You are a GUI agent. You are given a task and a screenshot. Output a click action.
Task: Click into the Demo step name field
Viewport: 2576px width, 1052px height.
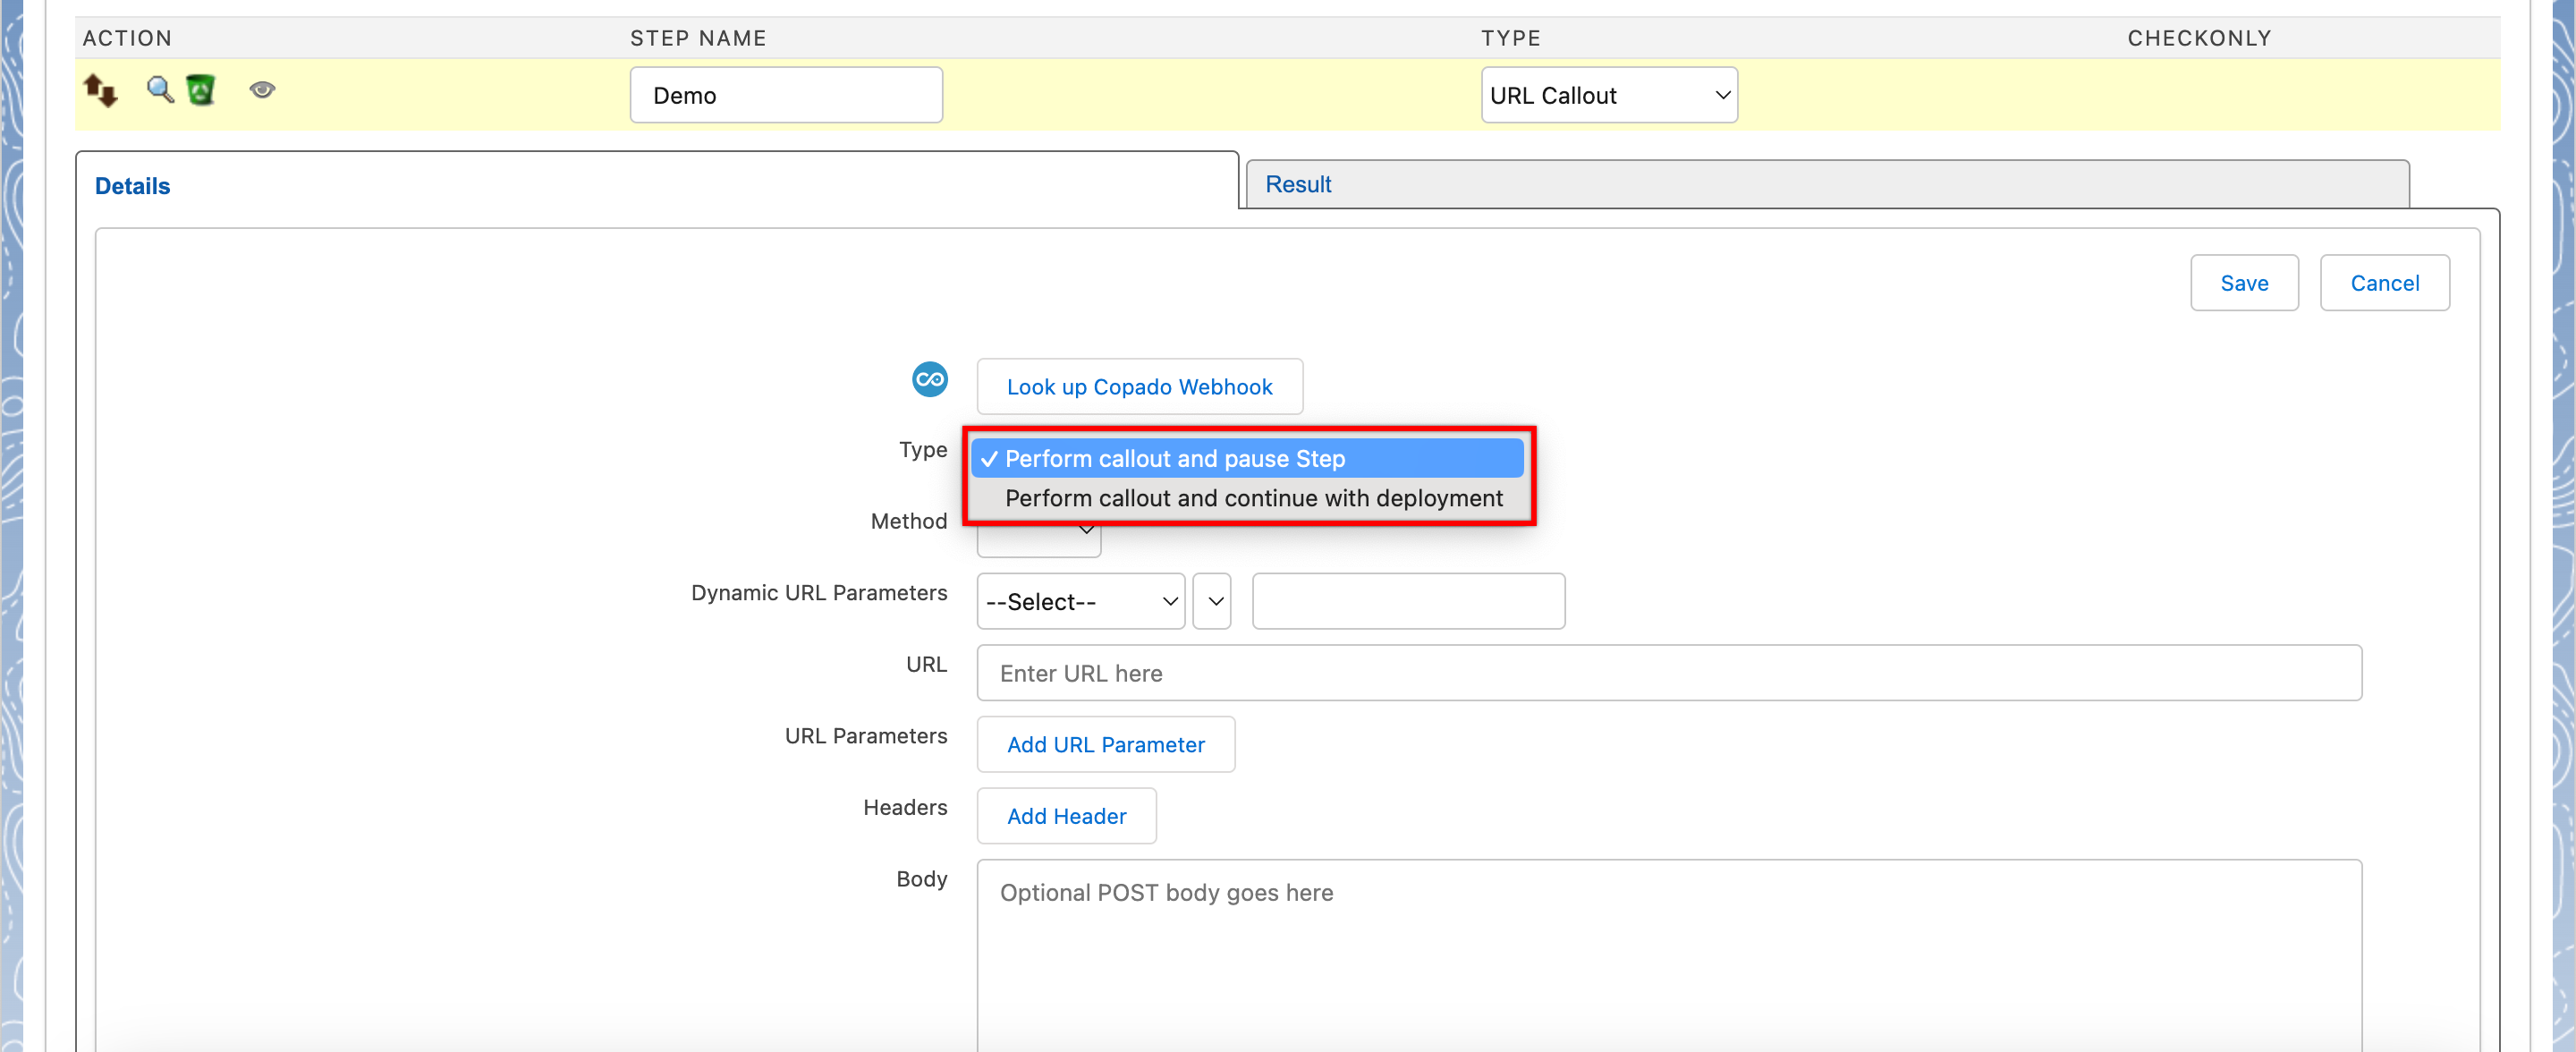786,95
